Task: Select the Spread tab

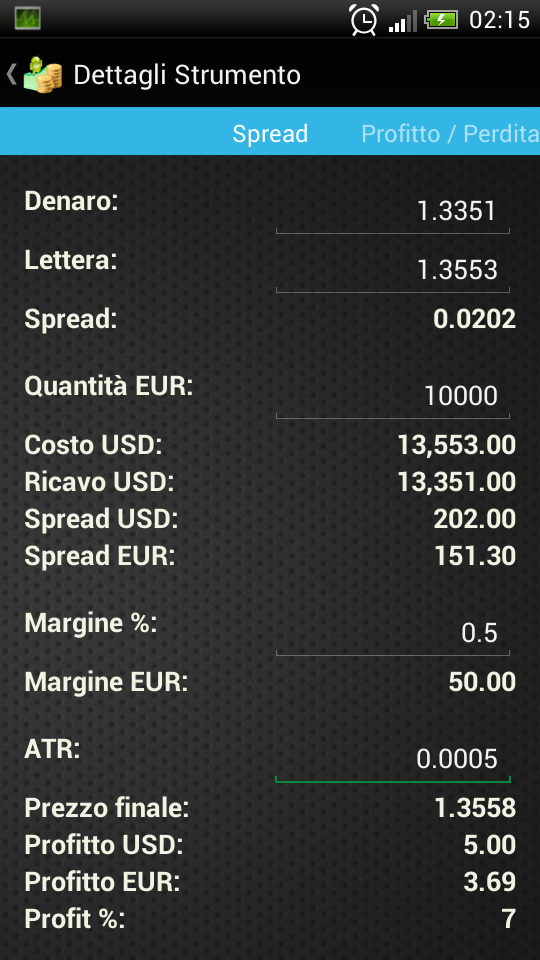Action: [x=270, y=133]
